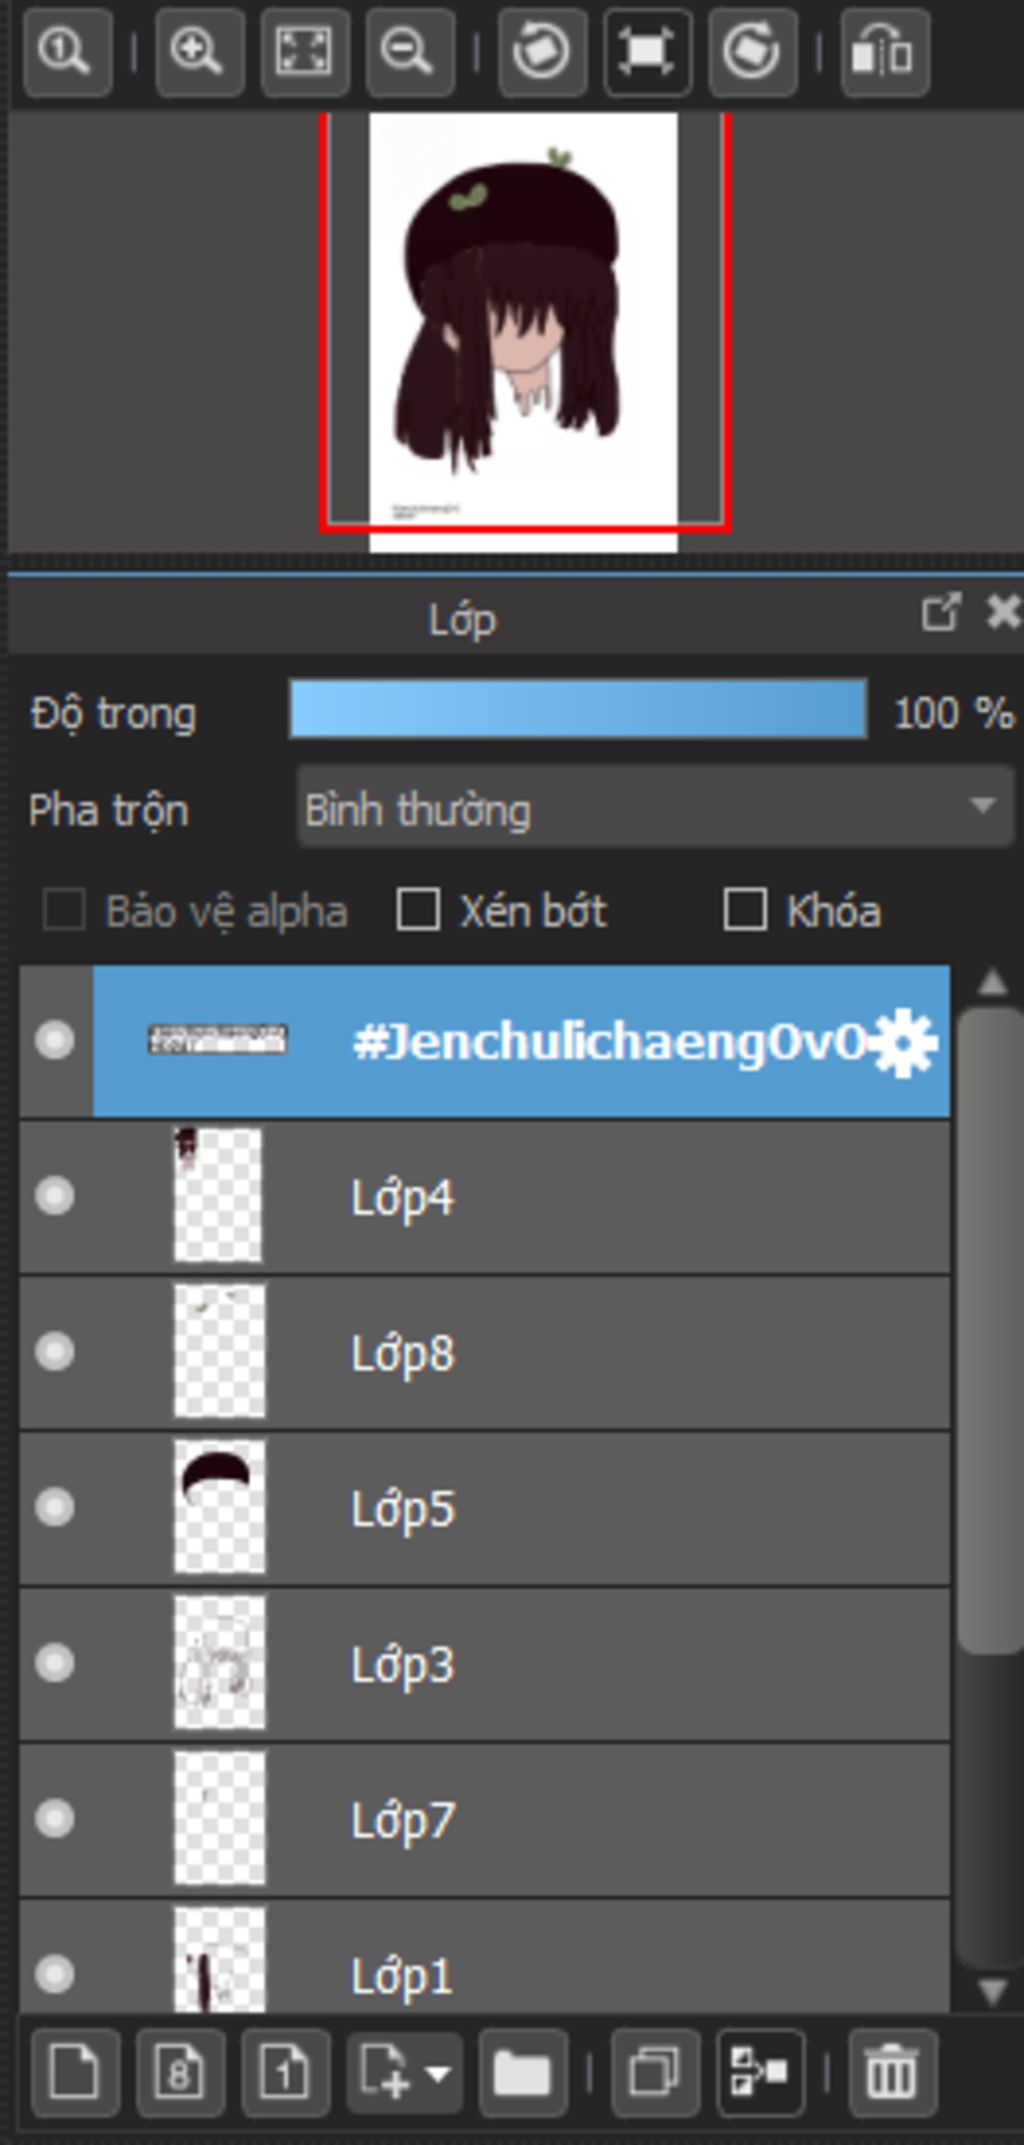
Task: Hide the Lớp4 layer
Action: click(x=55, y=1196)
